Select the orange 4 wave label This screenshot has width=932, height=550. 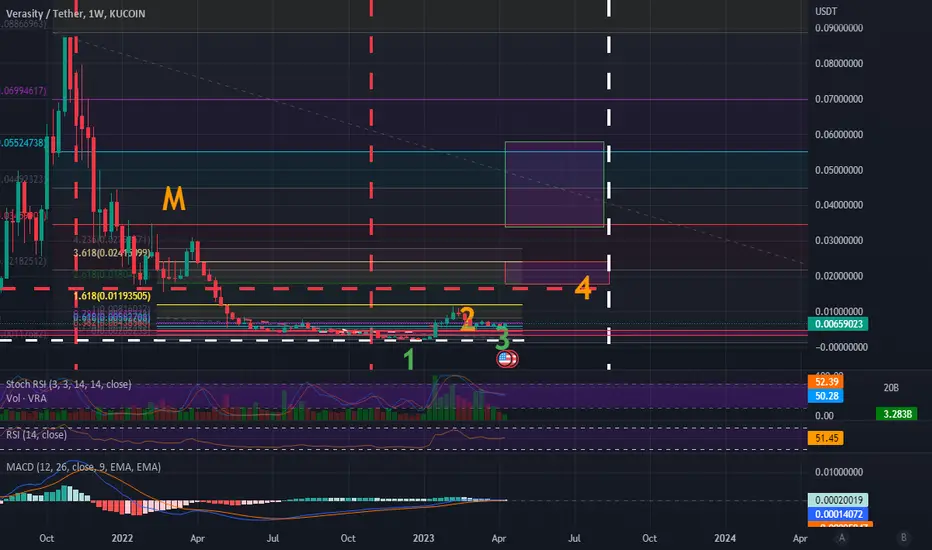(x=584, y=288)
